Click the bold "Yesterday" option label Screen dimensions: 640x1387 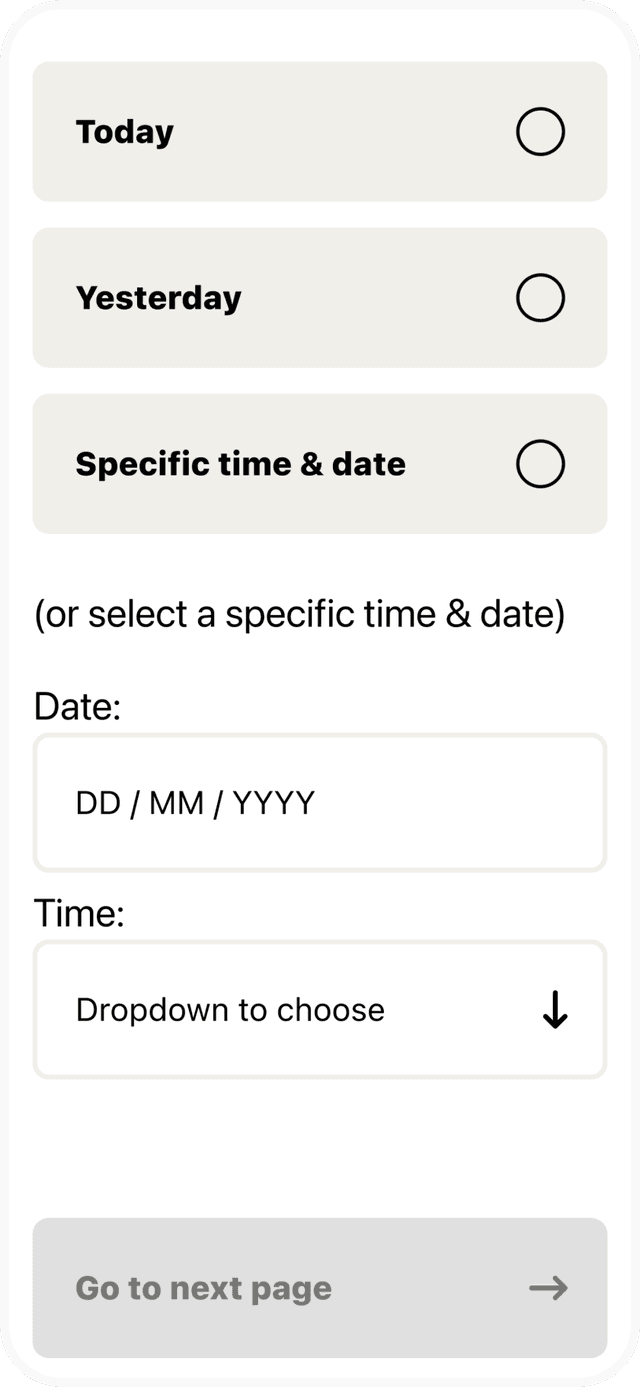(159, 298)
